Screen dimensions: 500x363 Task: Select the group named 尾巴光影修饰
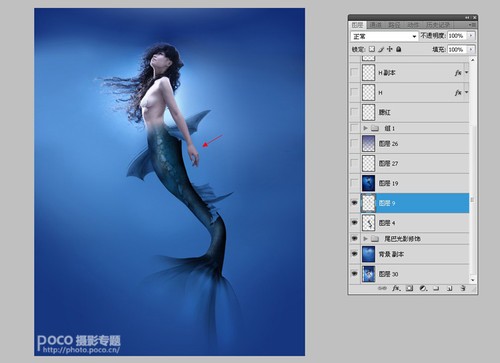pos(409,239)
